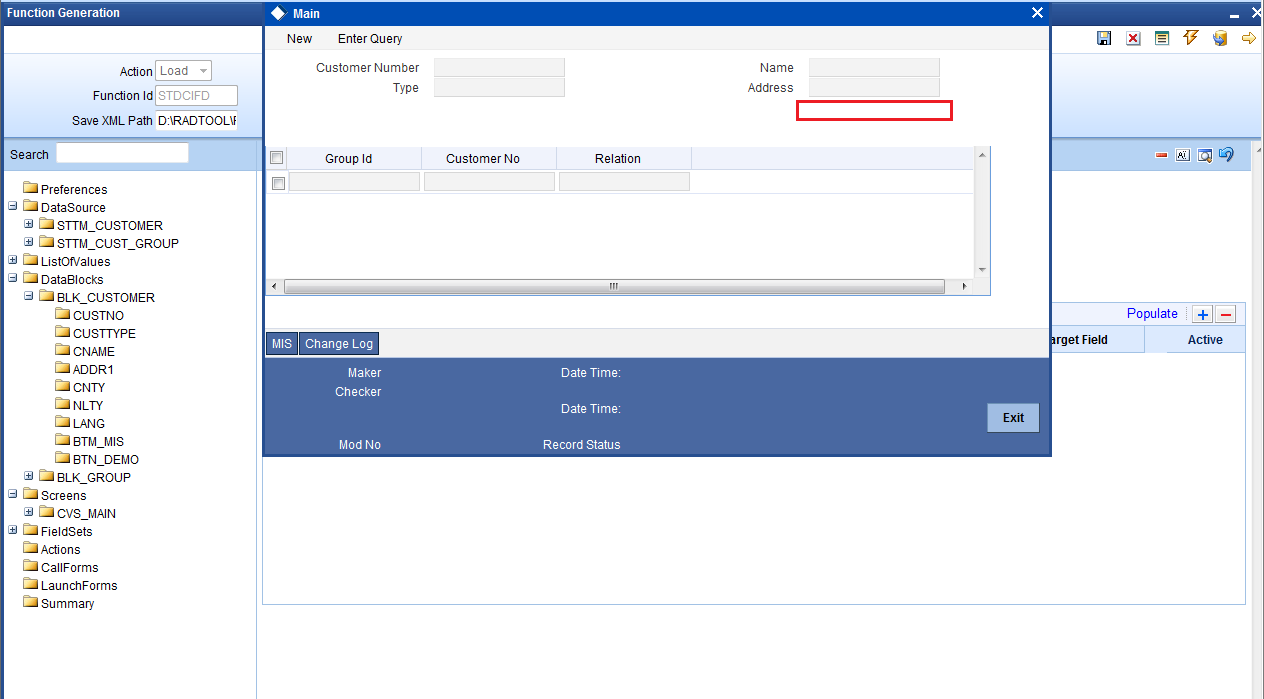Collapse the BLK_CUSTOMER node
Screen dimensions: 1264x699
point(29,297)
